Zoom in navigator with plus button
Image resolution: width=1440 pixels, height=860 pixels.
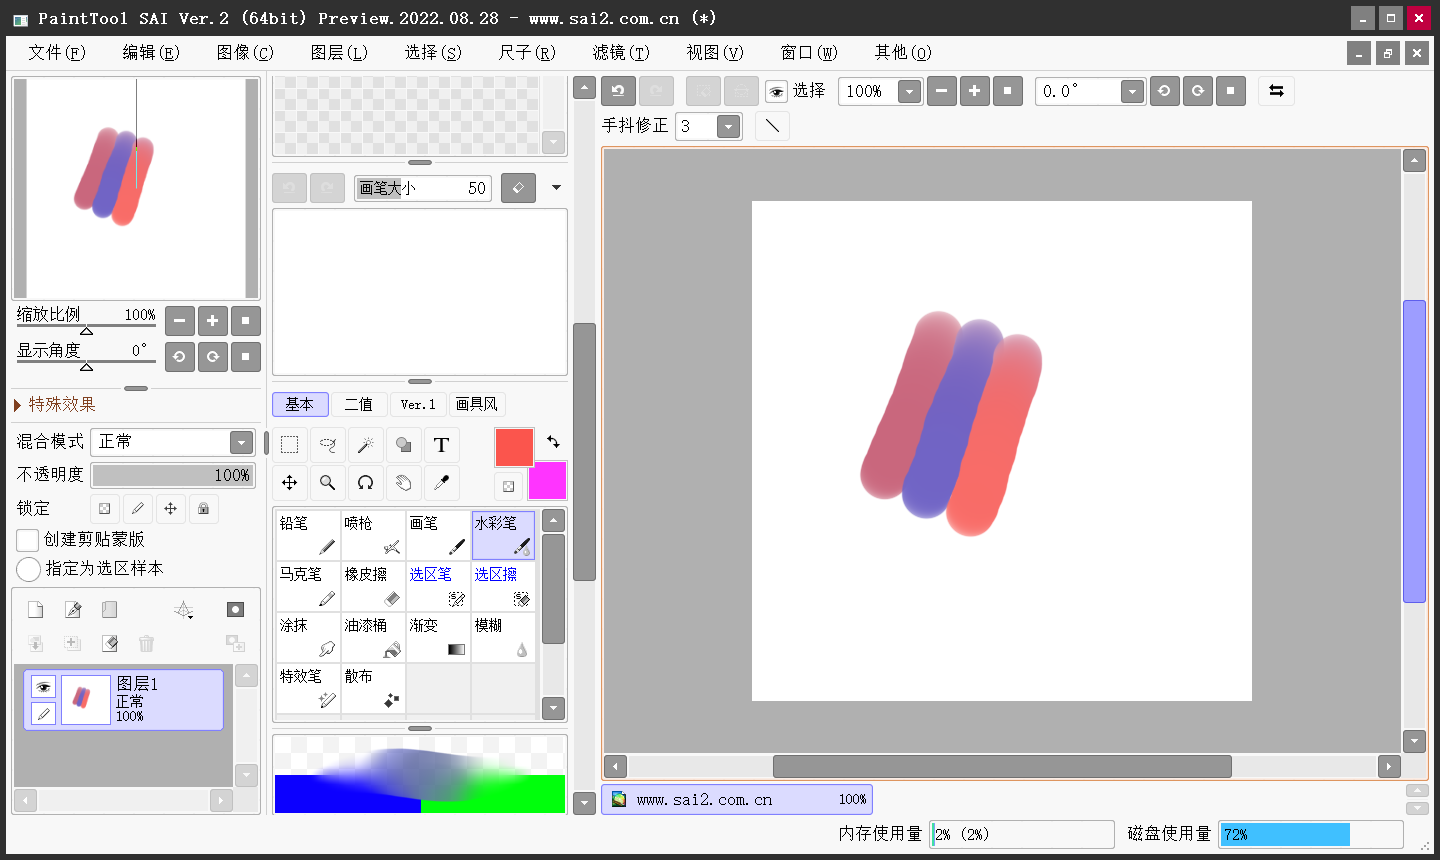[212, 321]
